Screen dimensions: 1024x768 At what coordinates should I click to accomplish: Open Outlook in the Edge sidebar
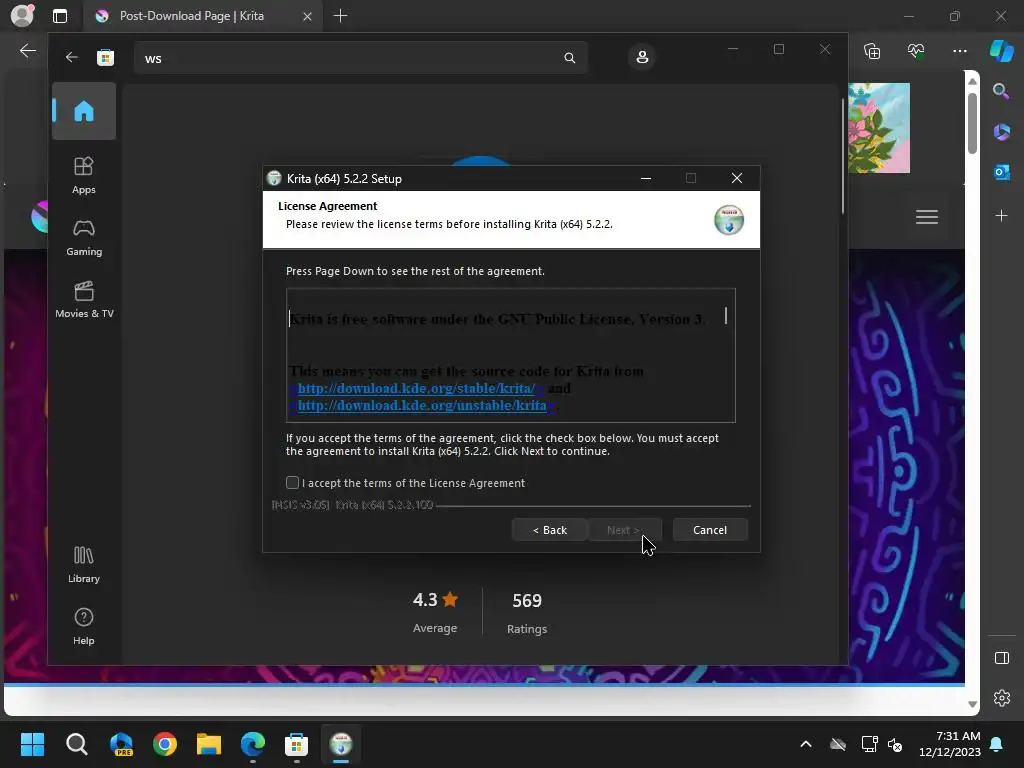(1001, 172)
